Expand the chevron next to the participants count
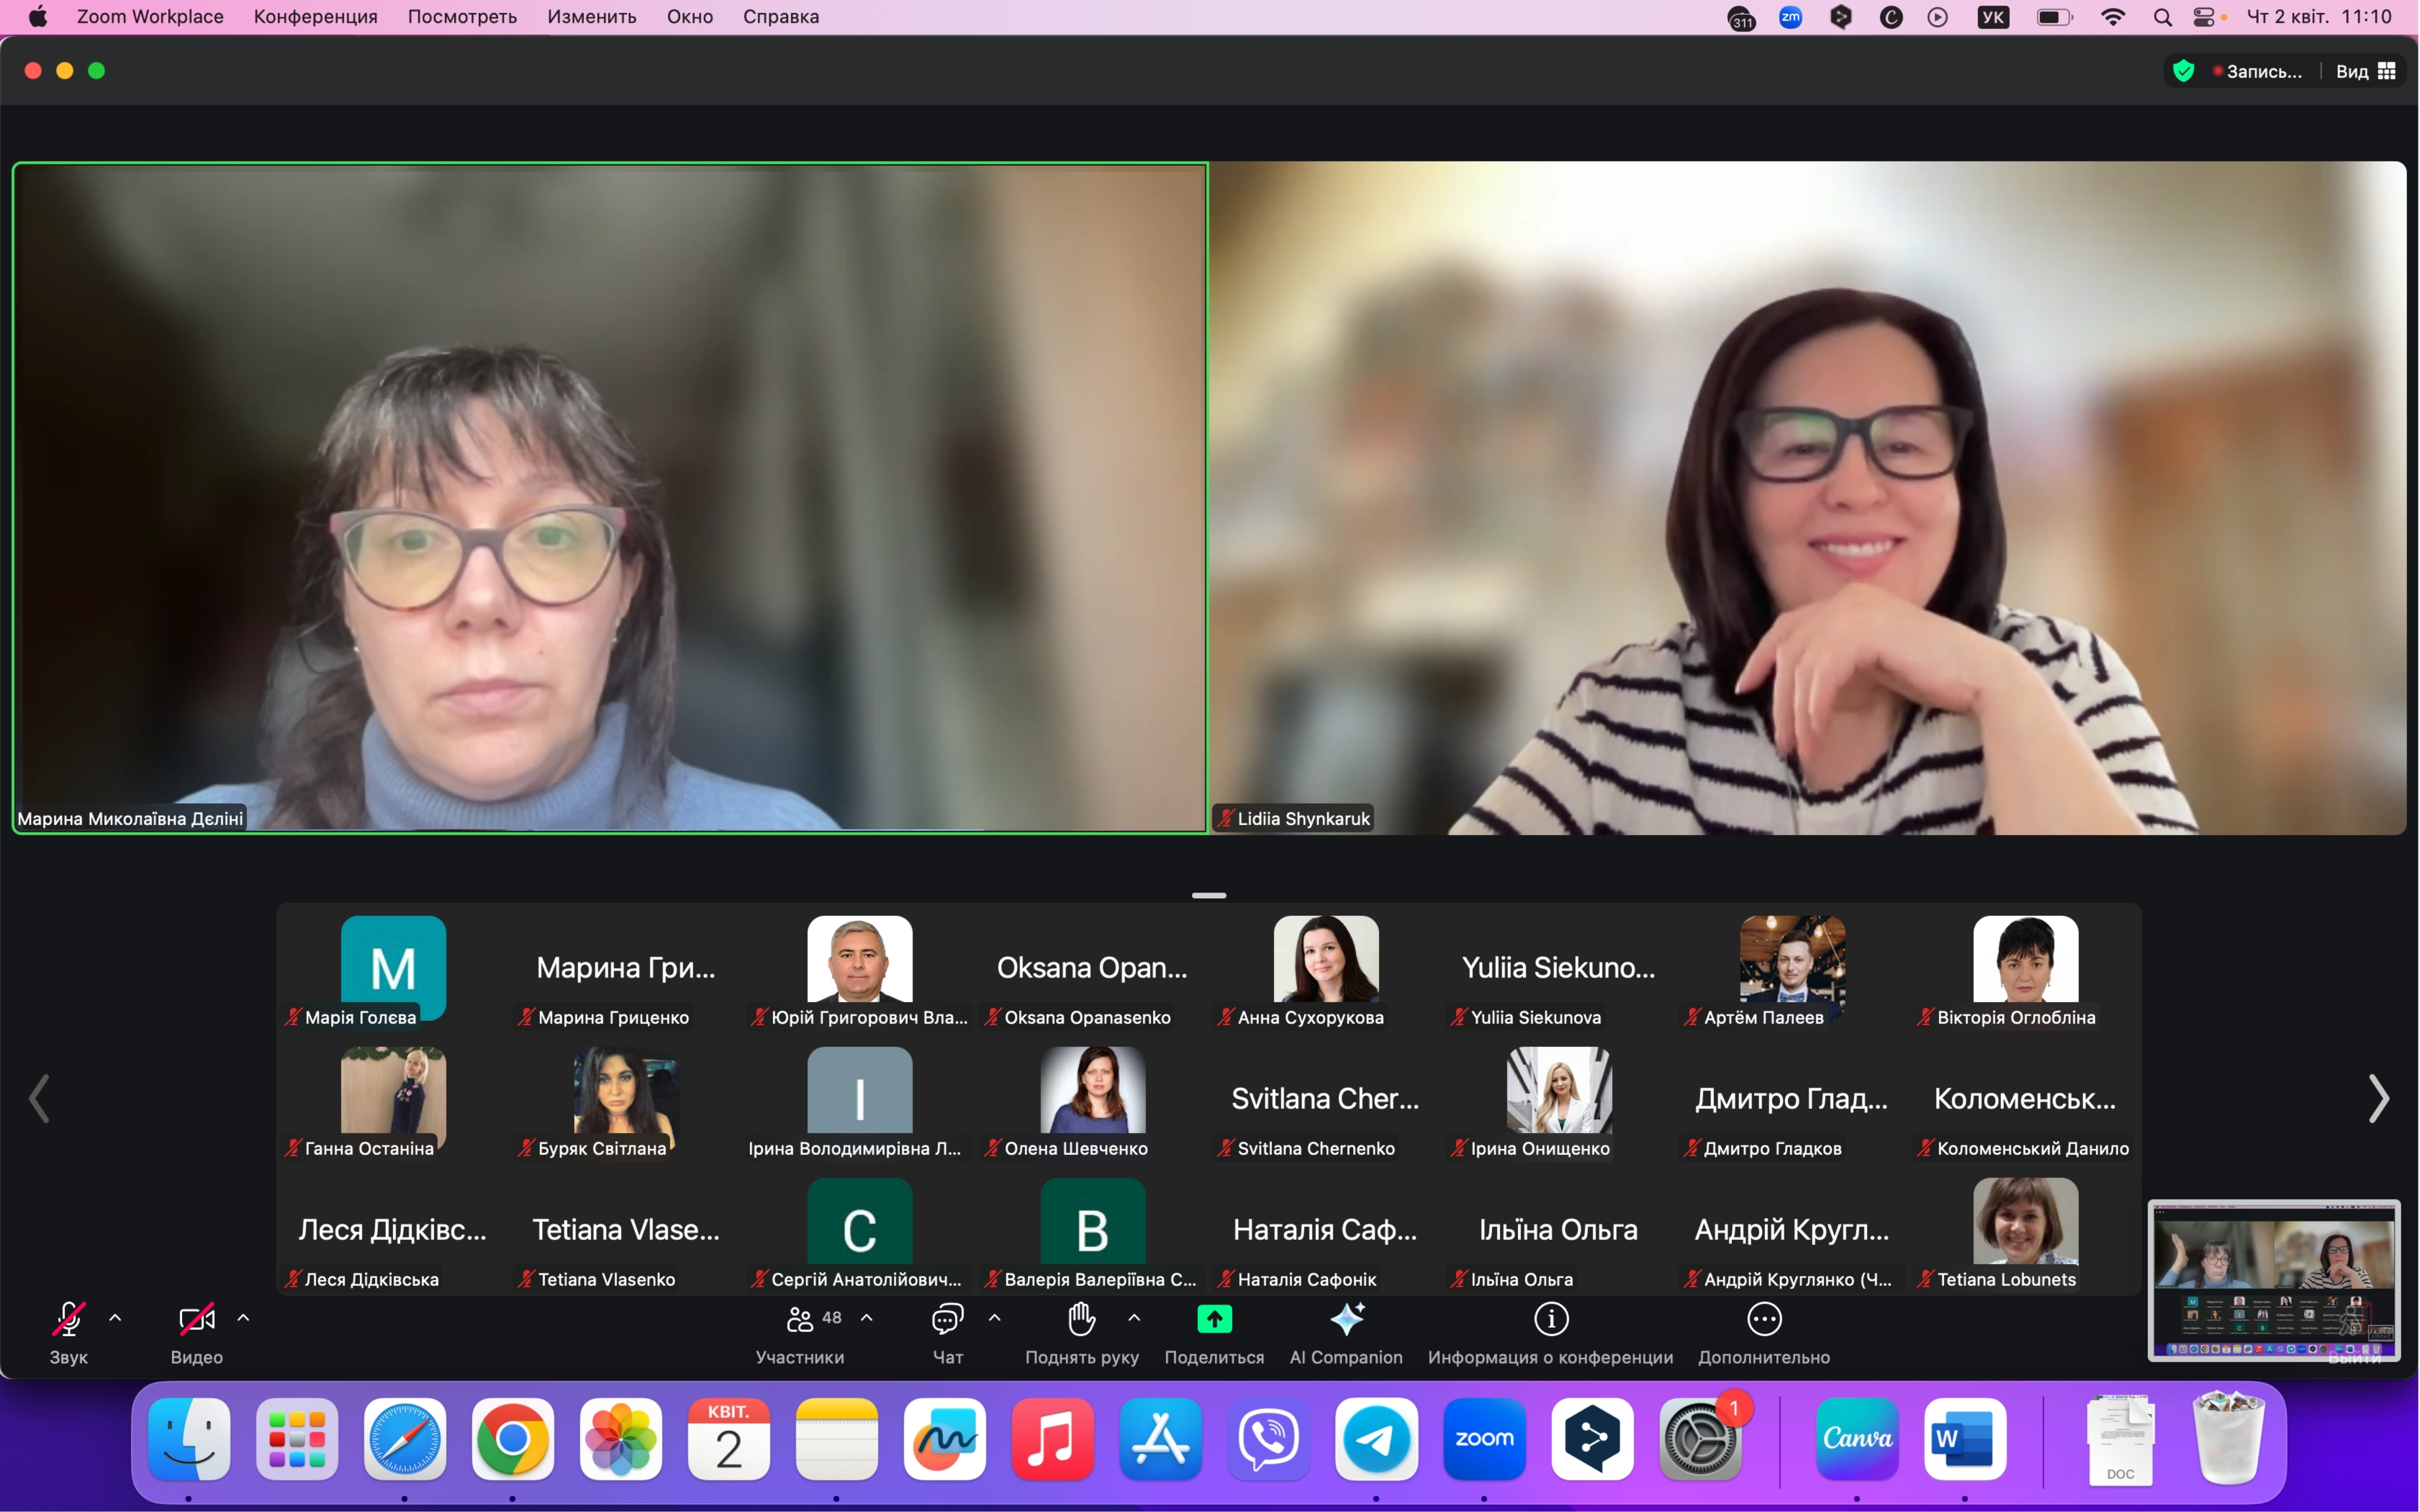This screenshot has width=2420, height=1512. [x=867, y=1318]
